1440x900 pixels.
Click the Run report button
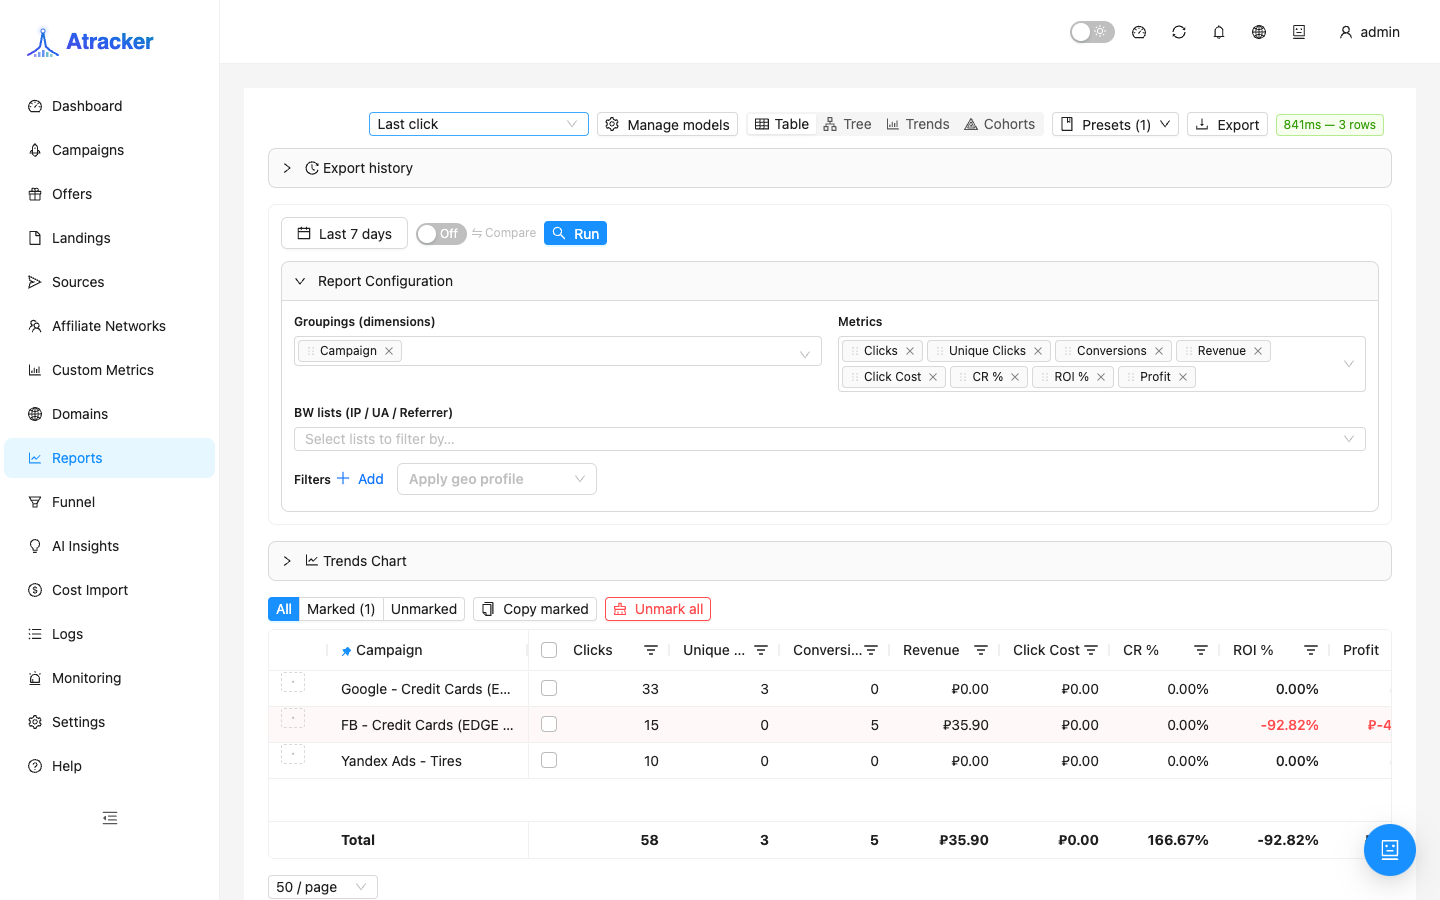575,233
